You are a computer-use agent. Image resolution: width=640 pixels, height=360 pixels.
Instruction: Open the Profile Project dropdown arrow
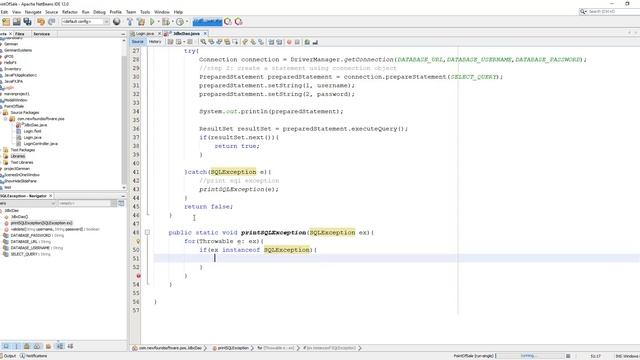(187, 22)
